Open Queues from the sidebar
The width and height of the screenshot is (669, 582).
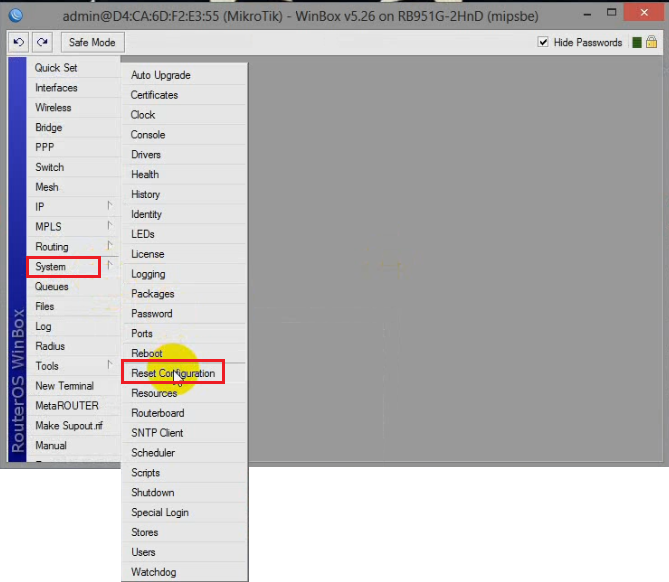52,286
